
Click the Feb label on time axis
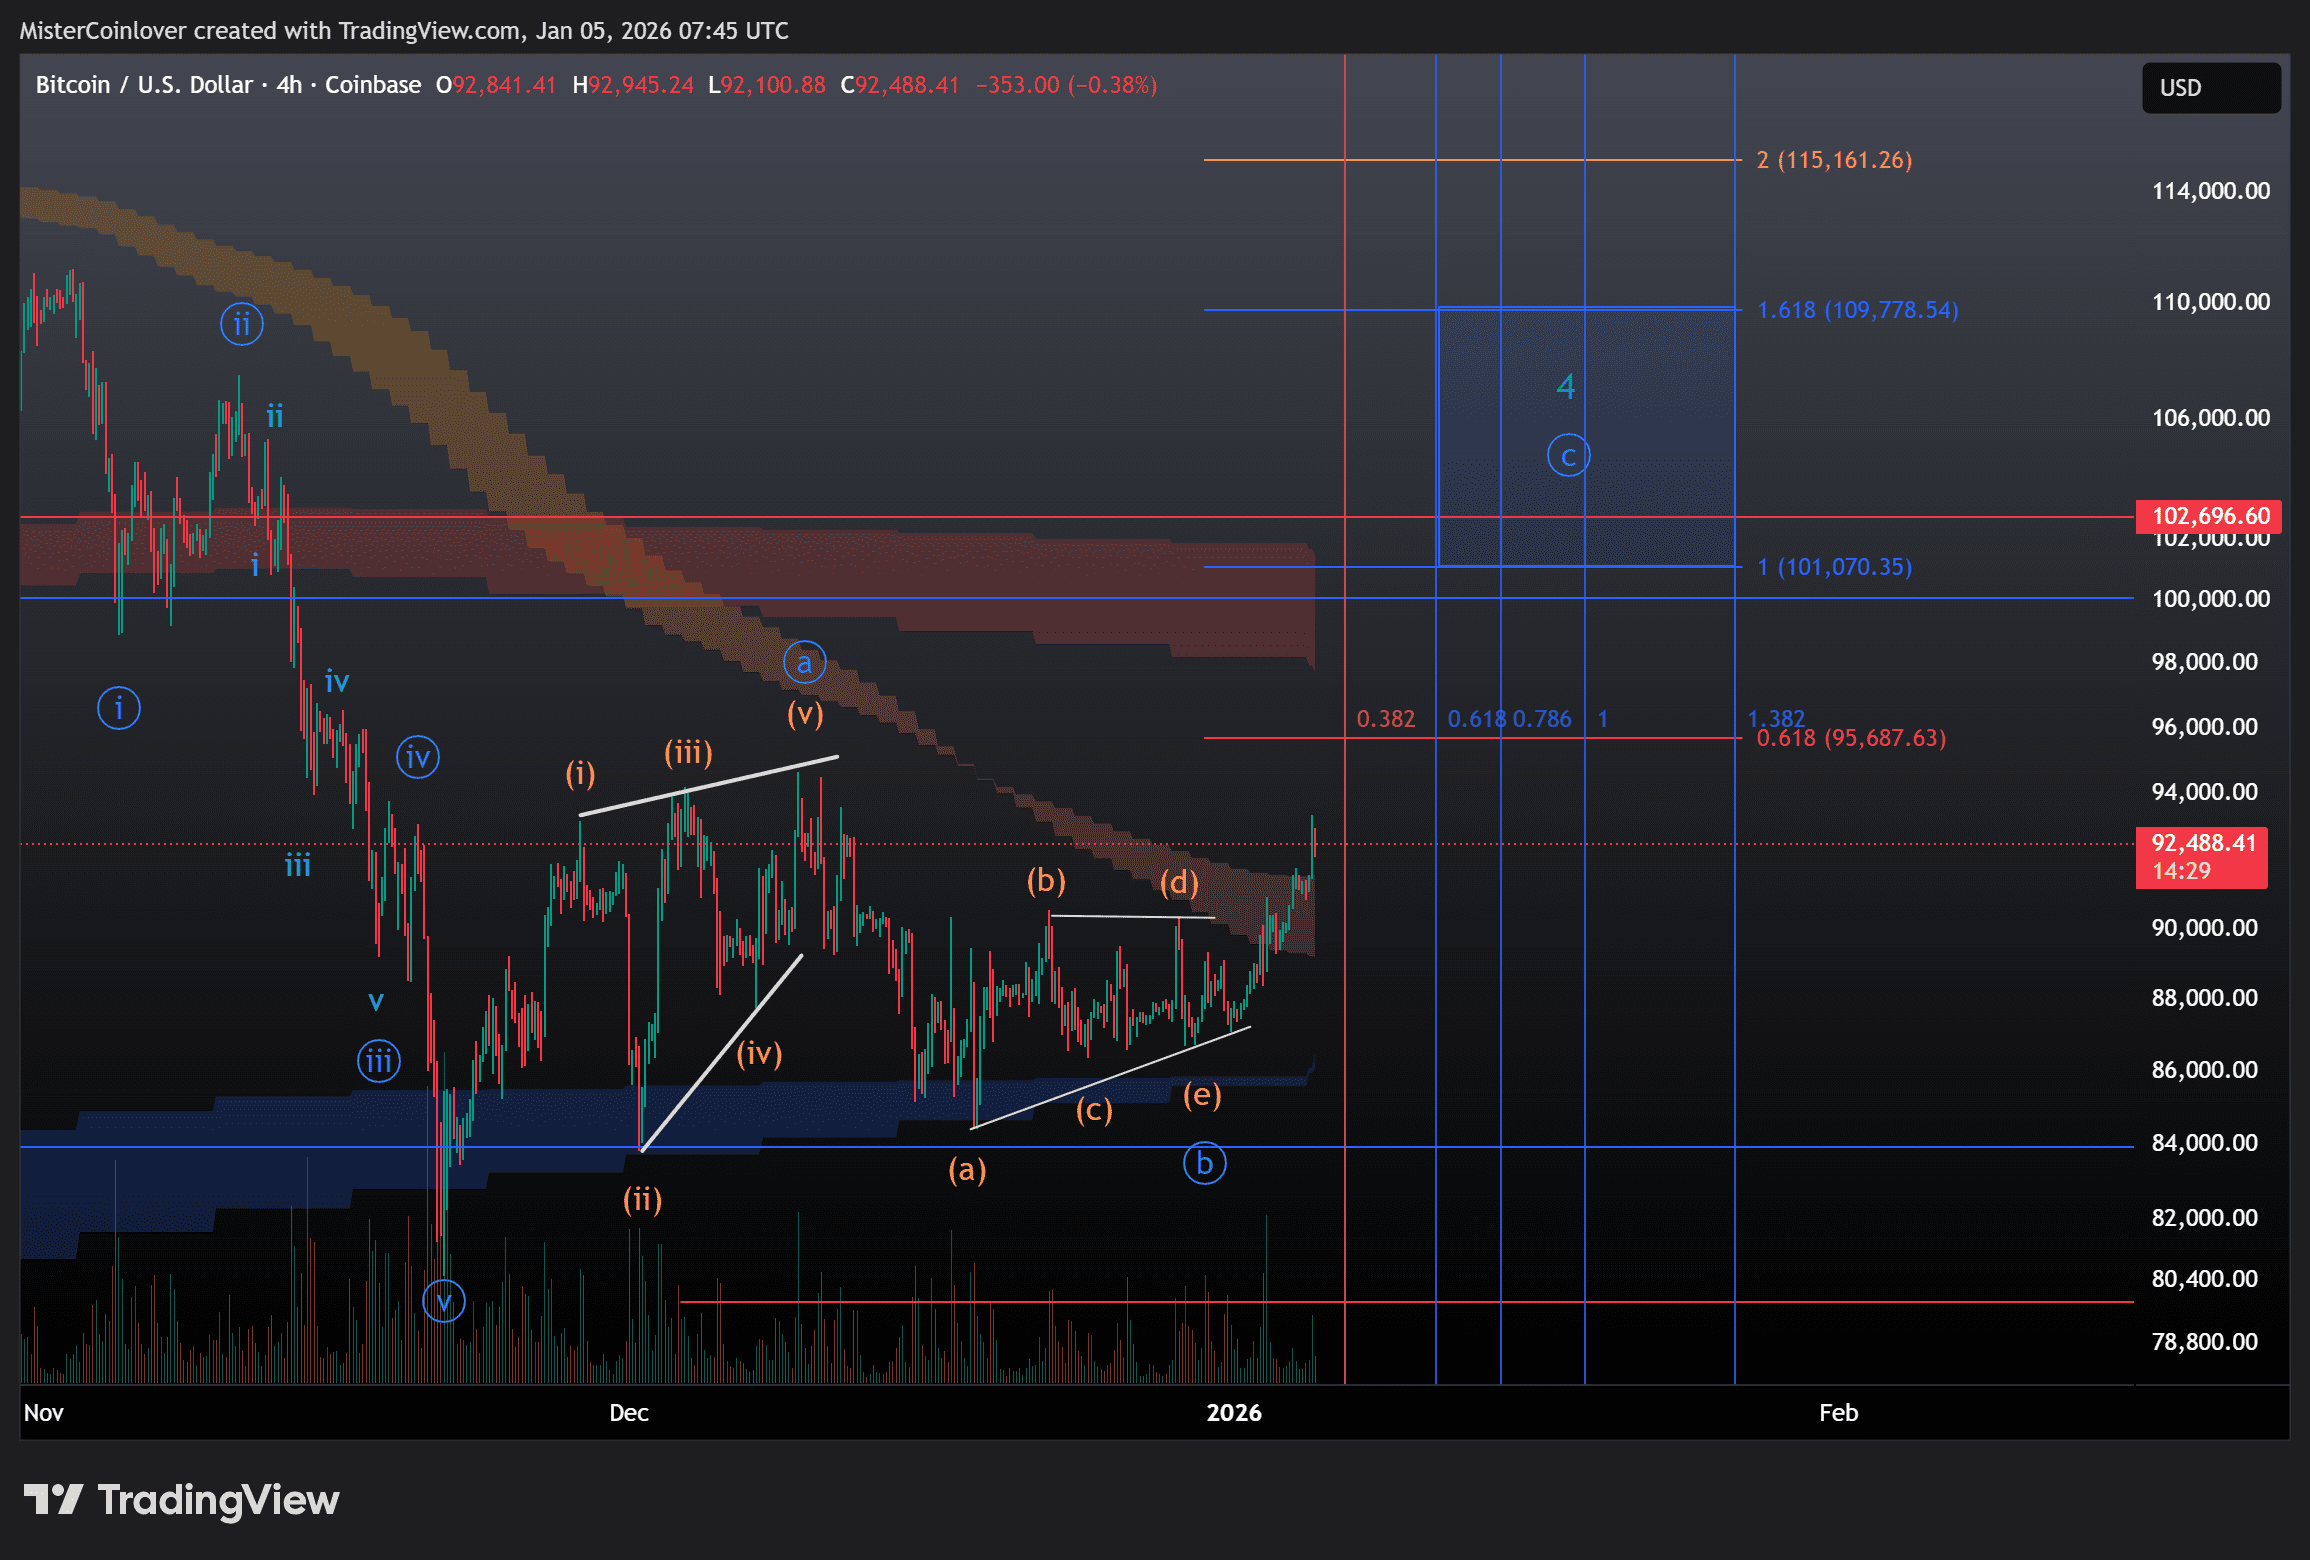point(1838,1412)
